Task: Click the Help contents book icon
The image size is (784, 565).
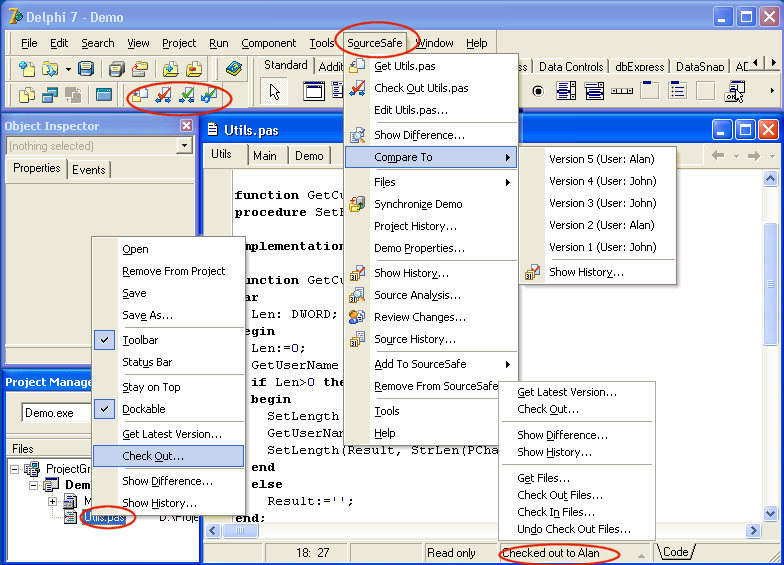Action: point(234,69)
